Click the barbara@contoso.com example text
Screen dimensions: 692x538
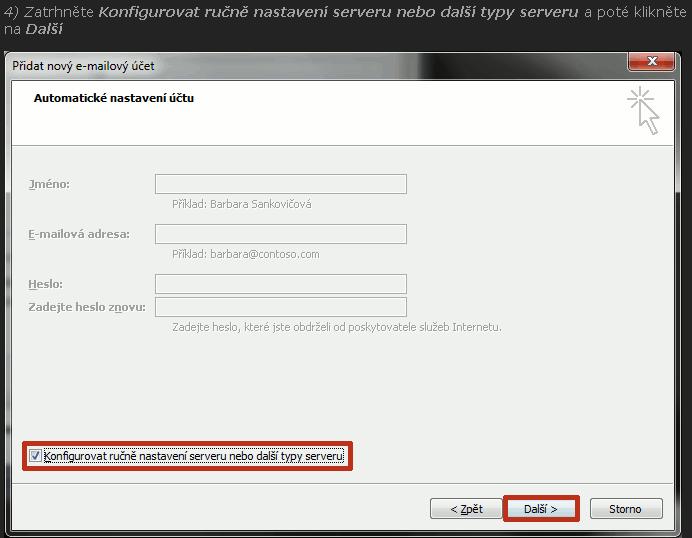(x=245, y=254)
